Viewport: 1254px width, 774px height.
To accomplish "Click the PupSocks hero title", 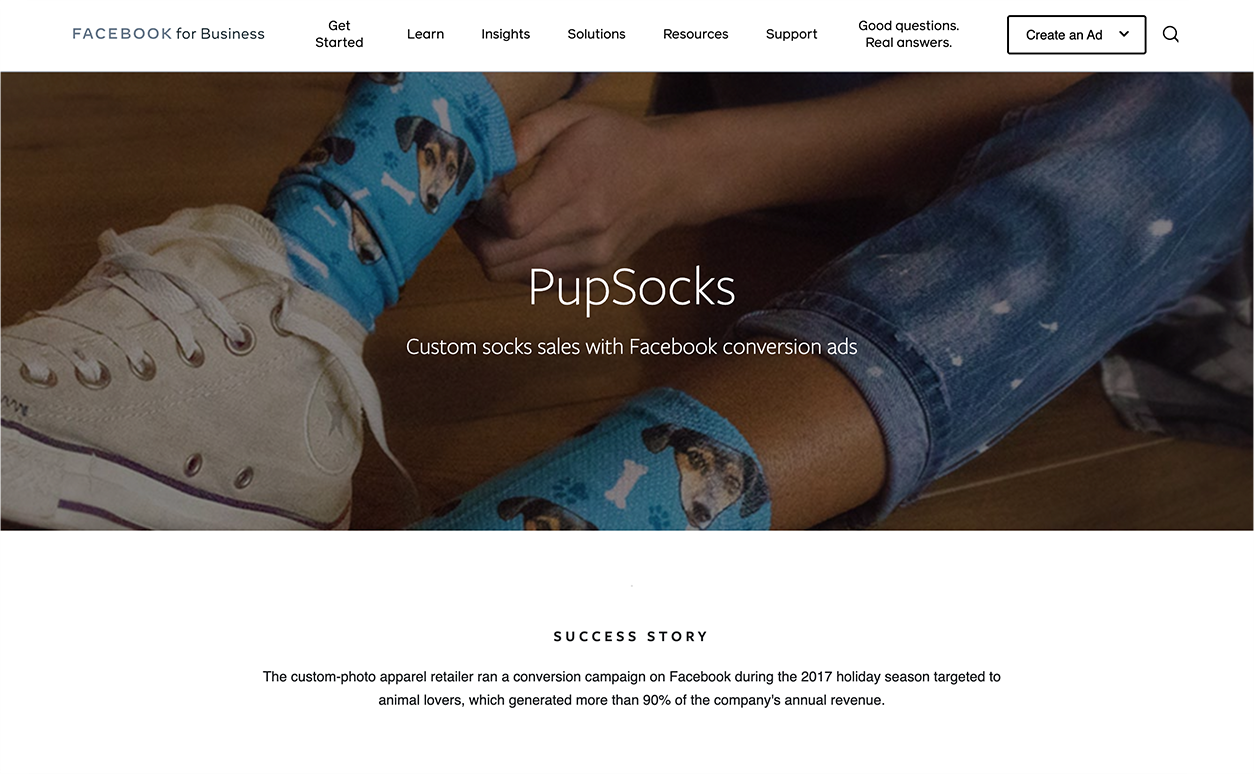I will (631, 287).
